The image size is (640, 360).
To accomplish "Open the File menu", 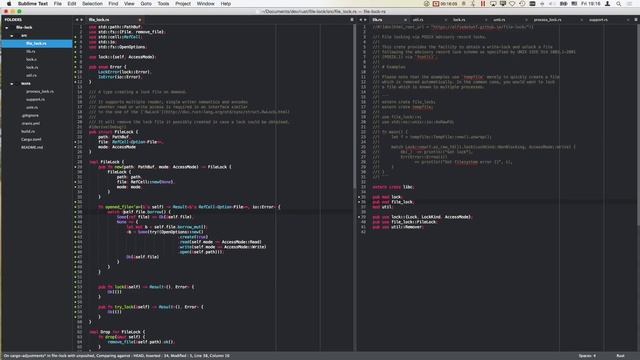I will coord(58,4).
